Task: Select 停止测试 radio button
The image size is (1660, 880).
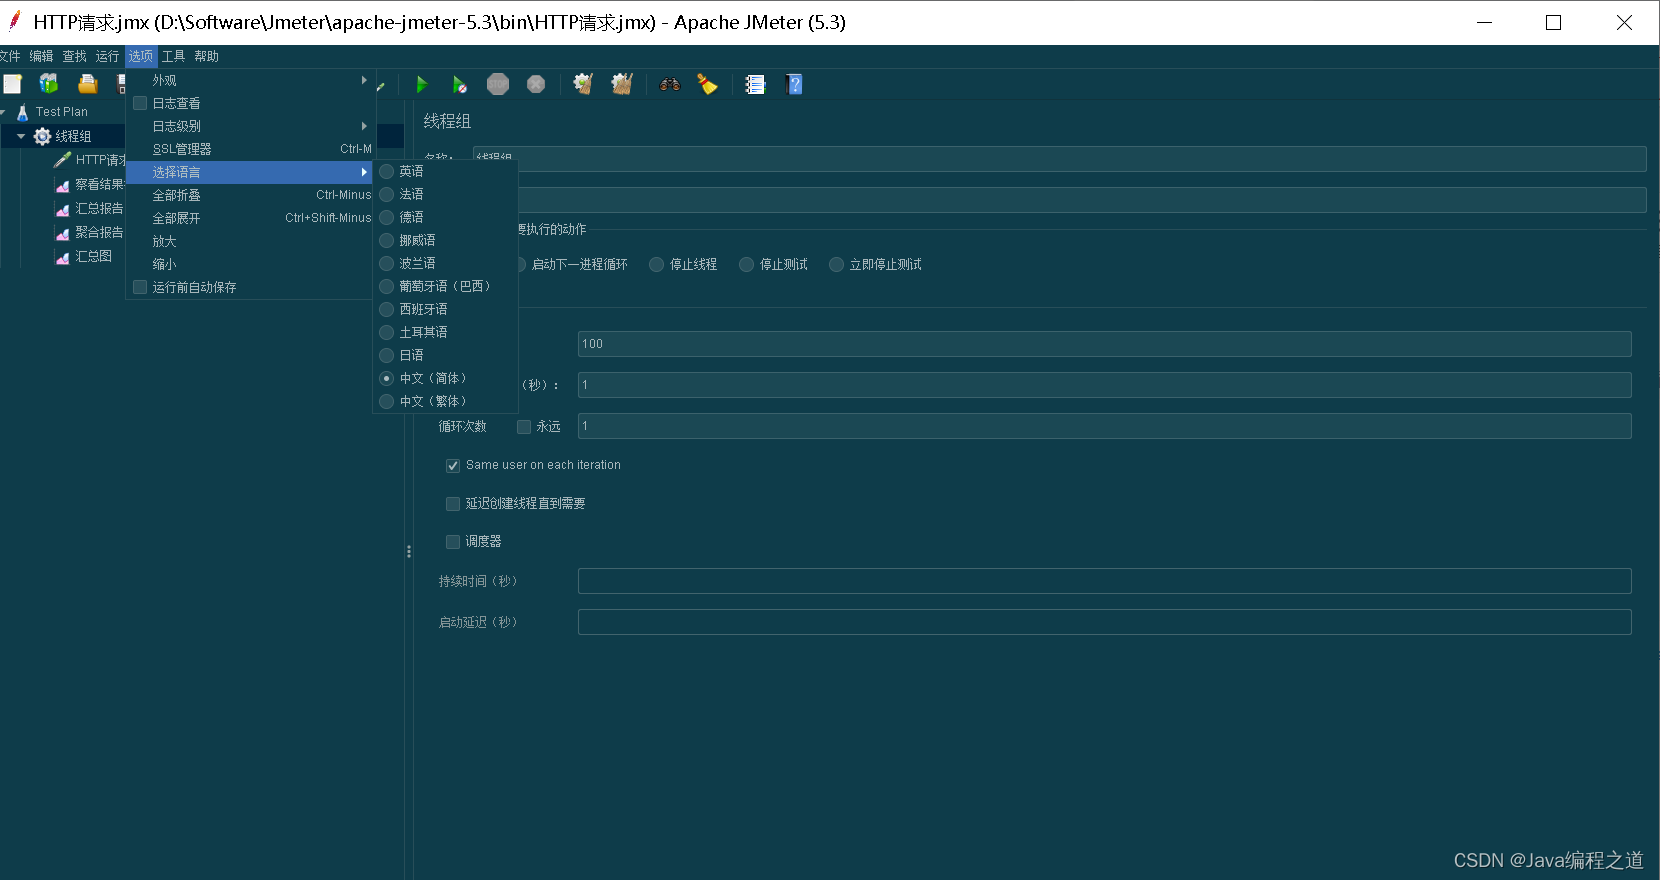Action: 773,264
